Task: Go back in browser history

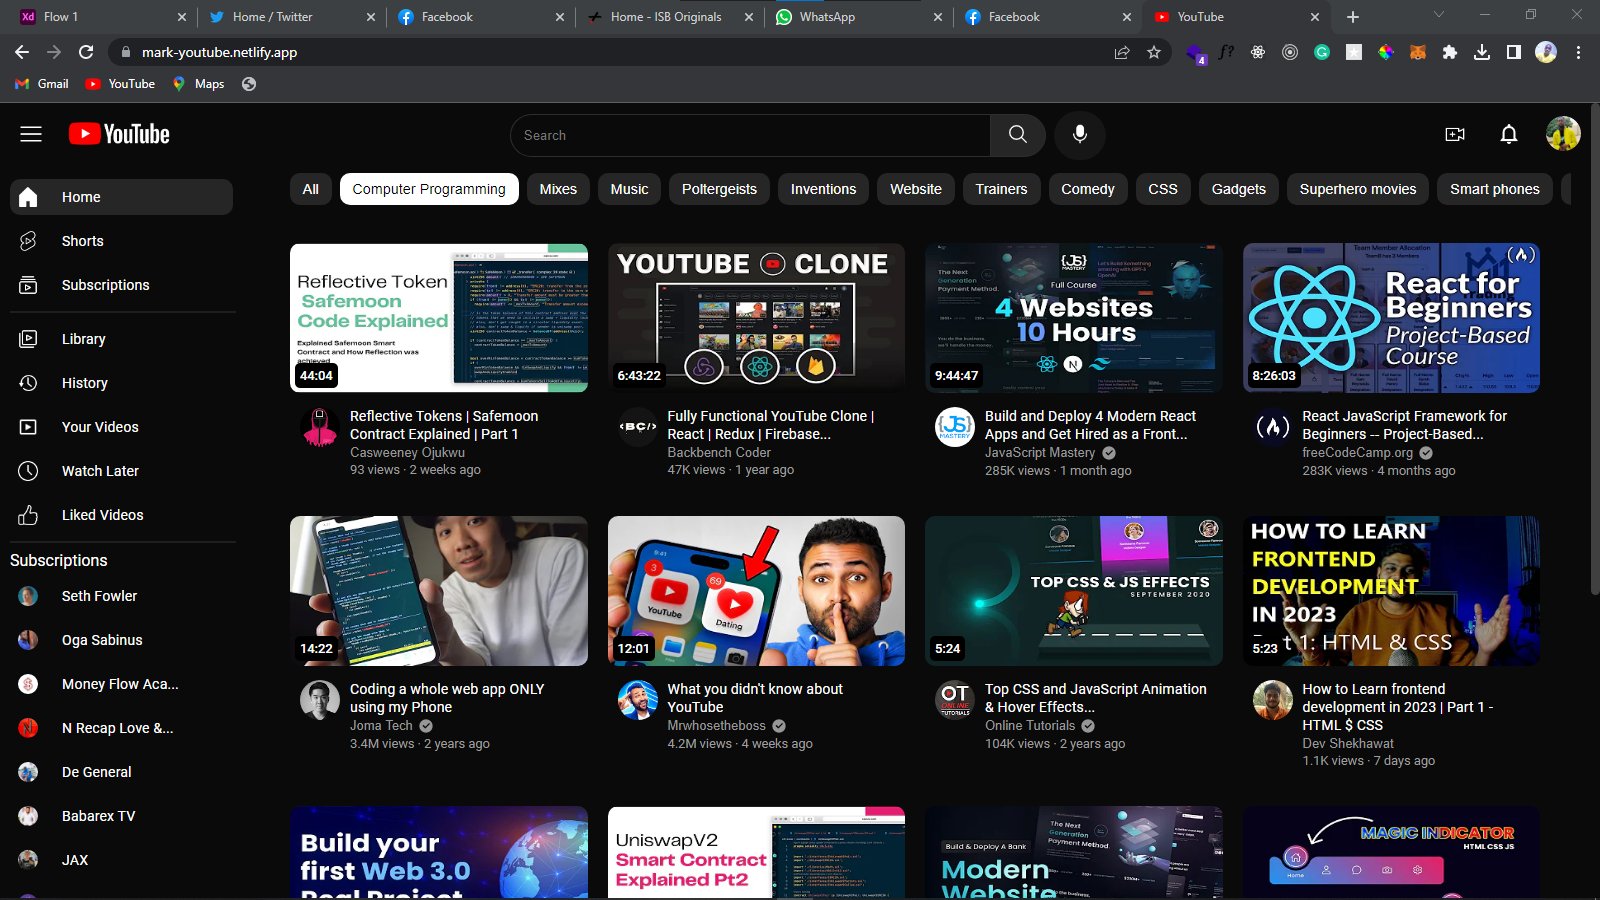Action: (x=22, y=52)
